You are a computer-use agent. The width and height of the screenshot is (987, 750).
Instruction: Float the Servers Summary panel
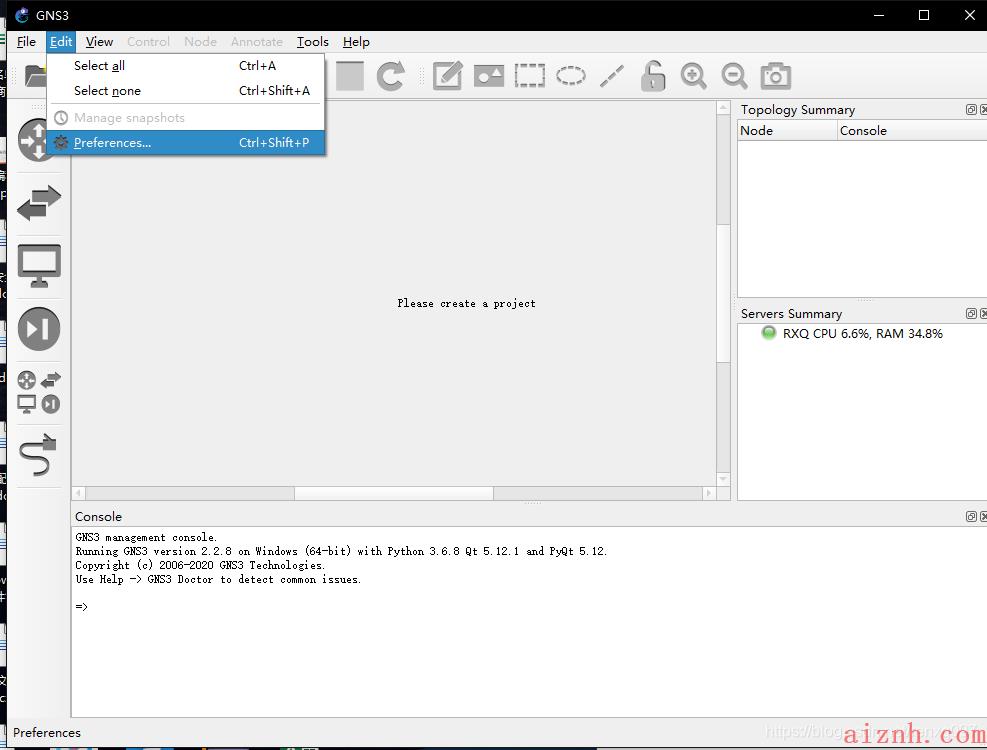coord(971,314)
